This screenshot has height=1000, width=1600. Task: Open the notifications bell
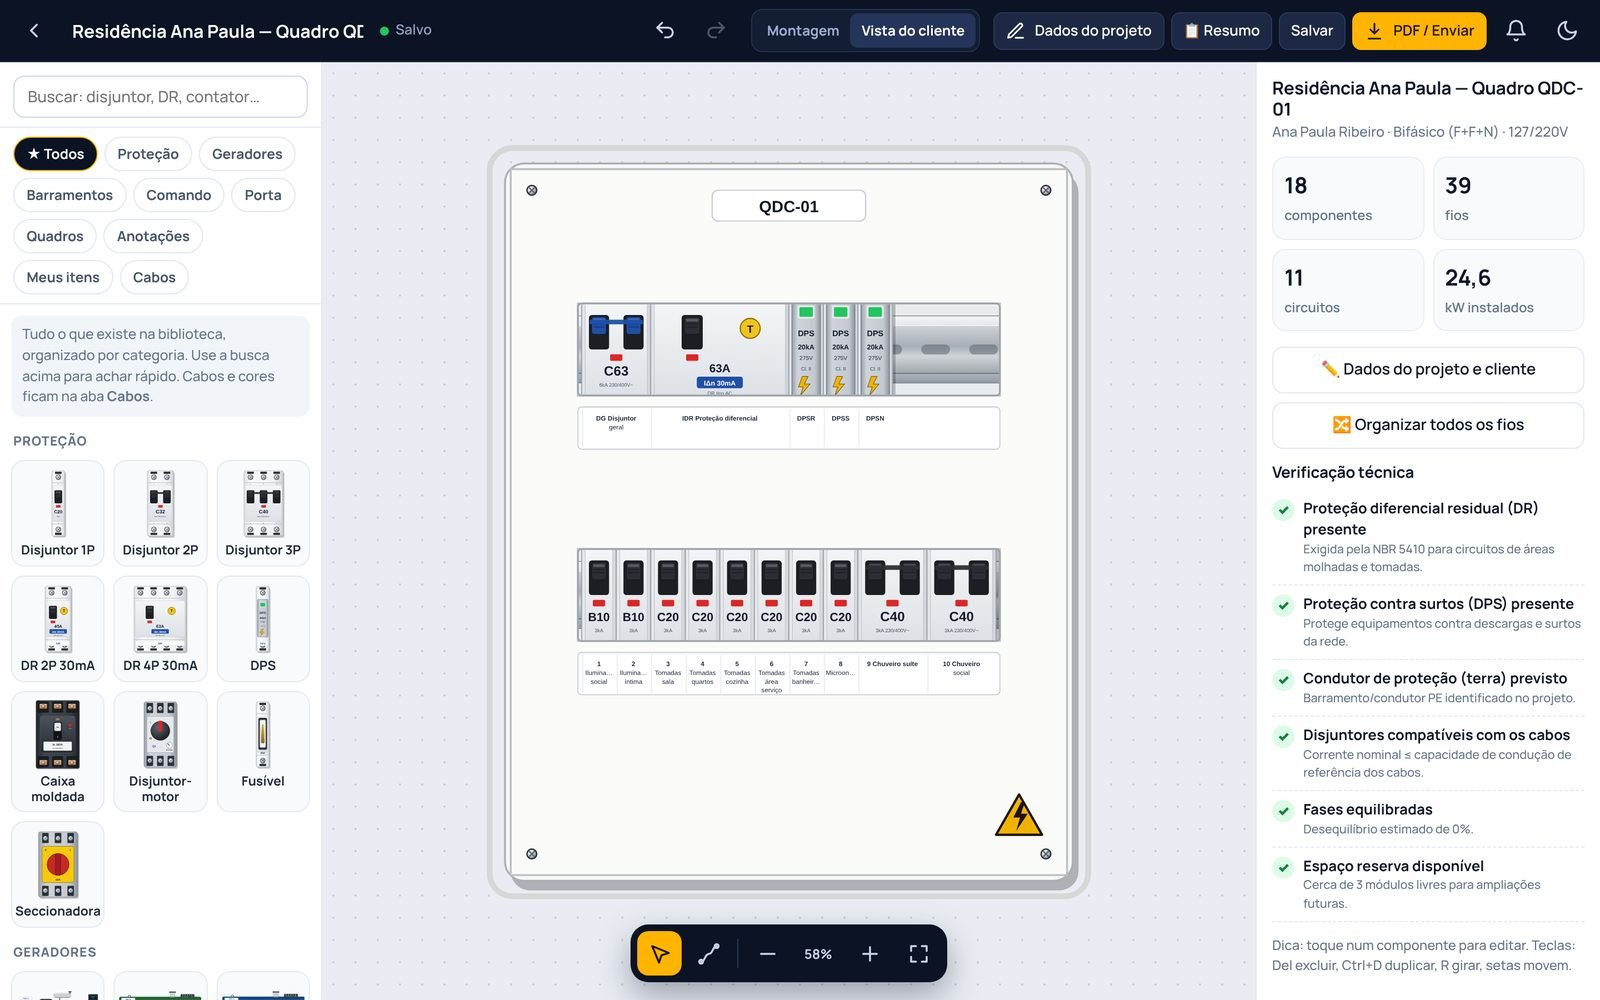[x=1516, y=31]
